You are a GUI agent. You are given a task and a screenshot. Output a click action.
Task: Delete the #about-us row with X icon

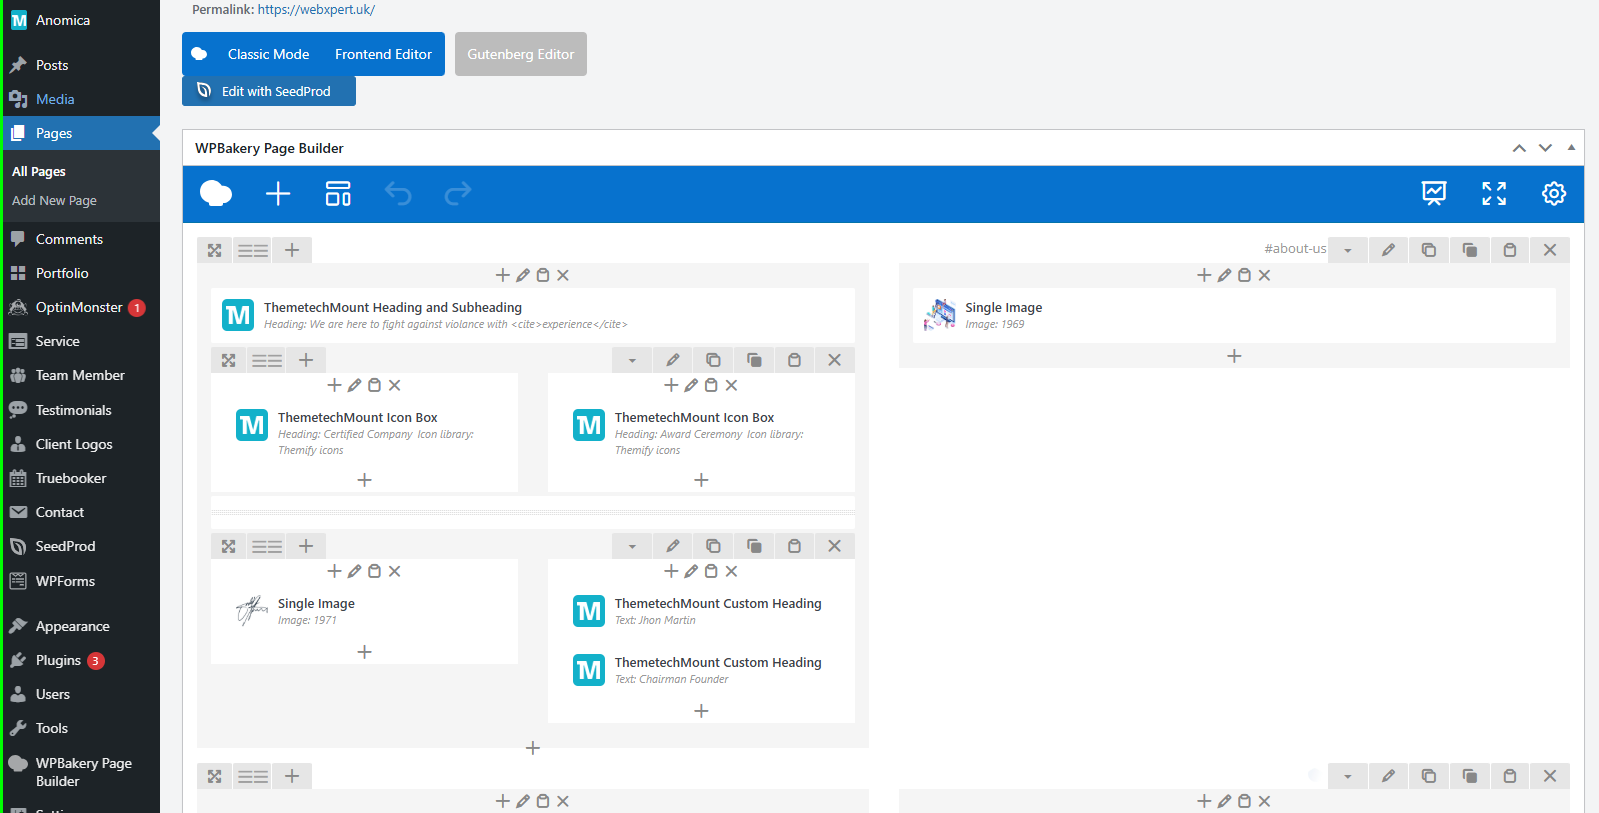point(1550,250)
